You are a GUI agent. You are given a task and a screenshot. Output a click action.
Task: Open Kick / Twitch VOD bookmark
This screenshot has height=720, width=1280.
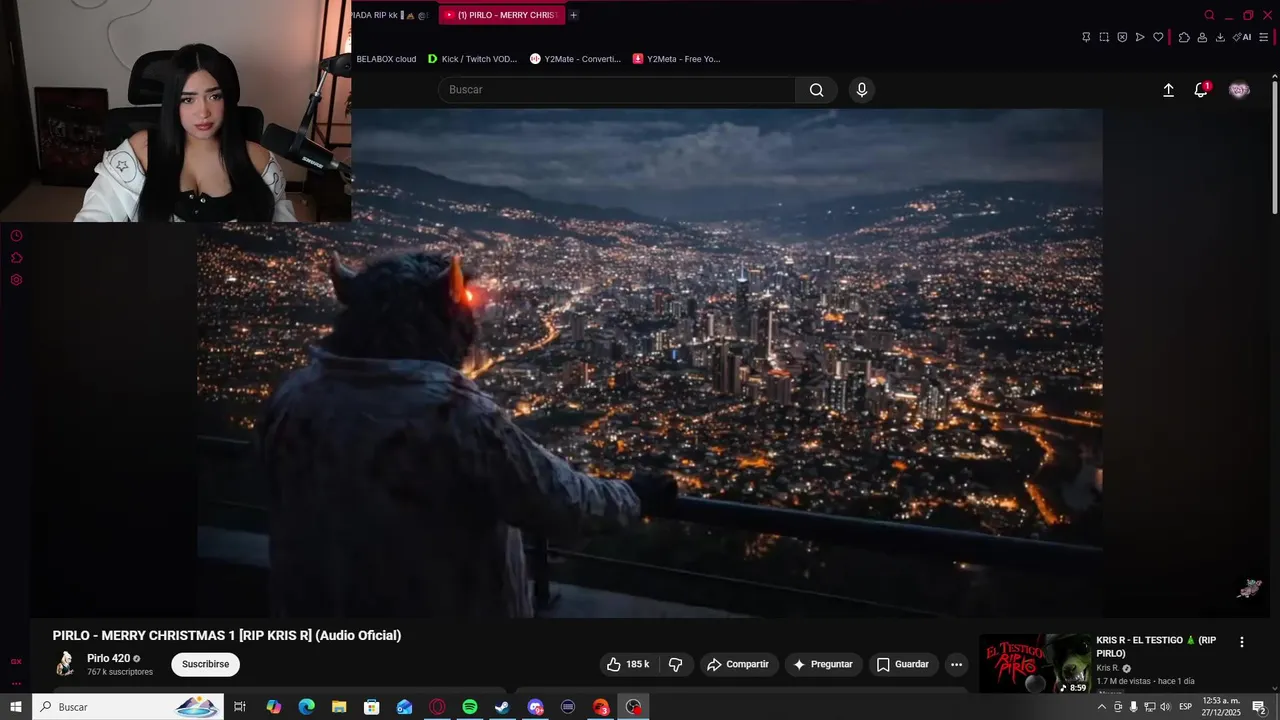pos(472,59)
